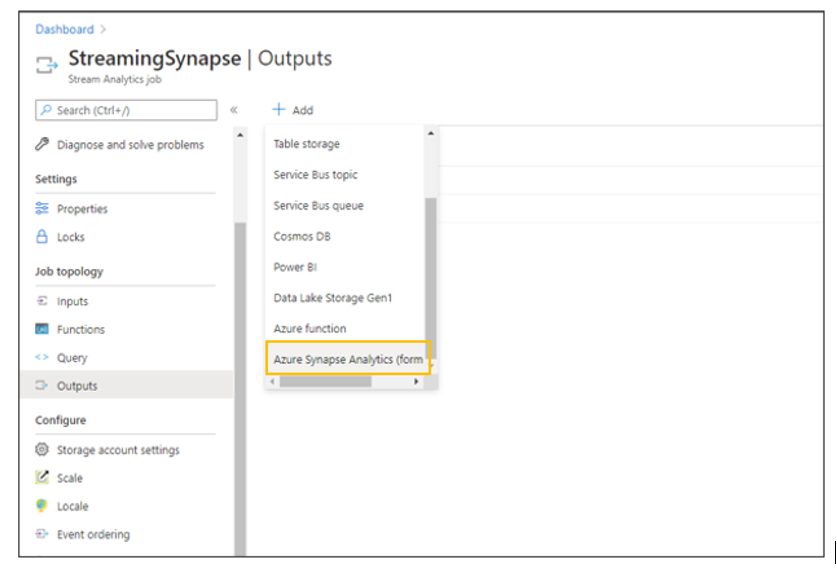Click the sidebar scroll up arrow
Screen dimensions: 837x576
(240, 135)
